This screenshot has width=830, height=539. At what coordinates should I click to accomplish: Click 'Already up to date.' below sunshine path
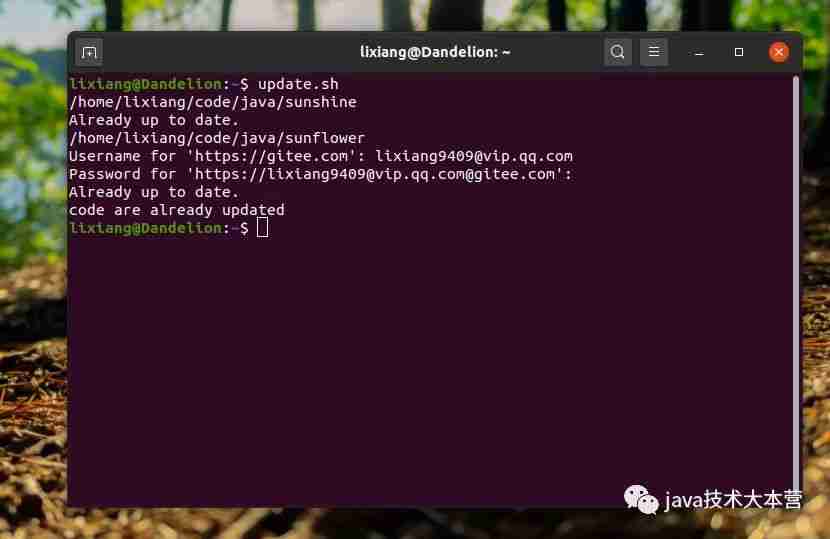154,120
